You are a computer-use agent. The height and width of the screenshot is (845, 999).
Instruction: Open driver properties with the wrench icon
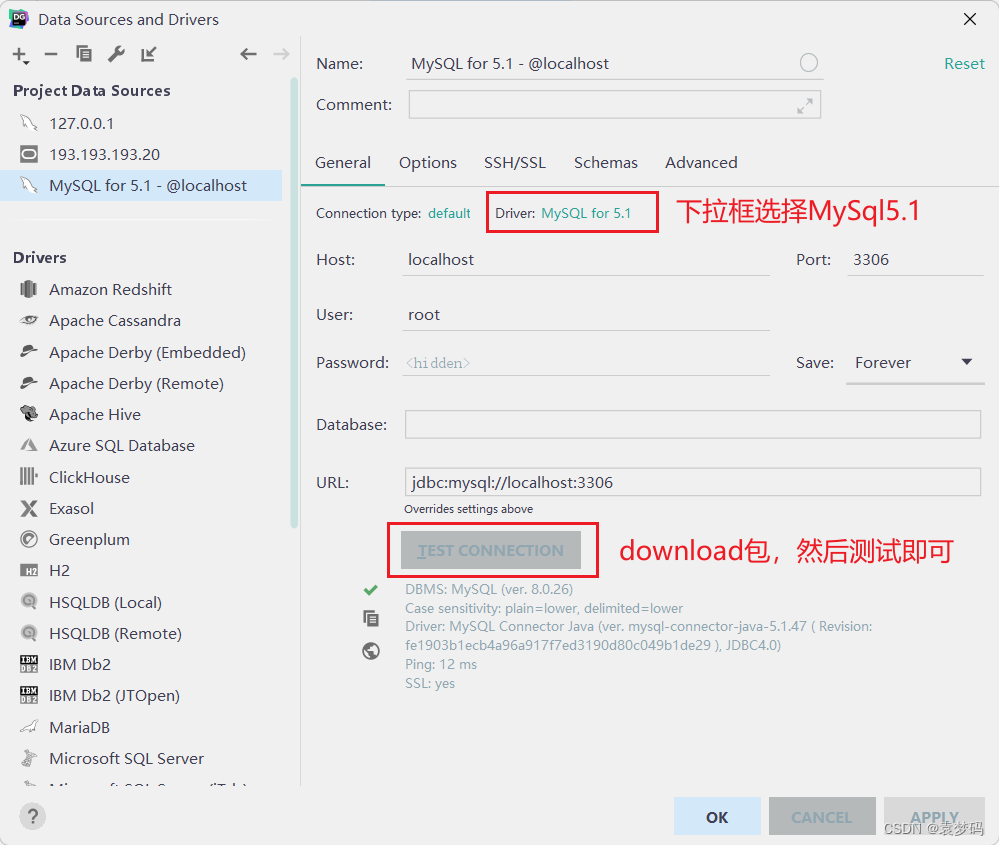[116, 55]
